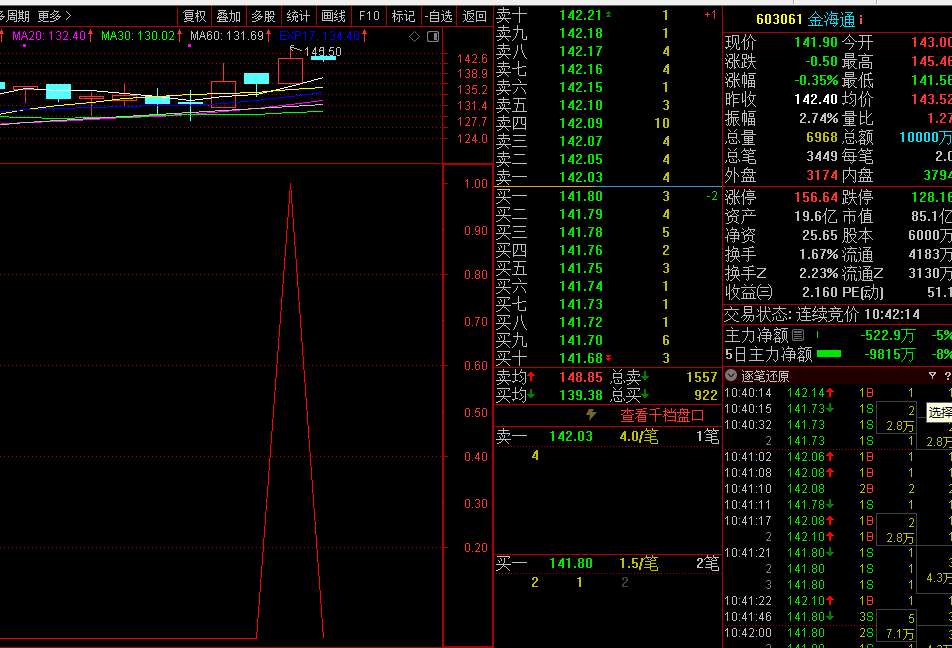Click the diamond icon in chart header
Image resolution: width=952 pixels, height=648 pixels.
coord(415,36)
